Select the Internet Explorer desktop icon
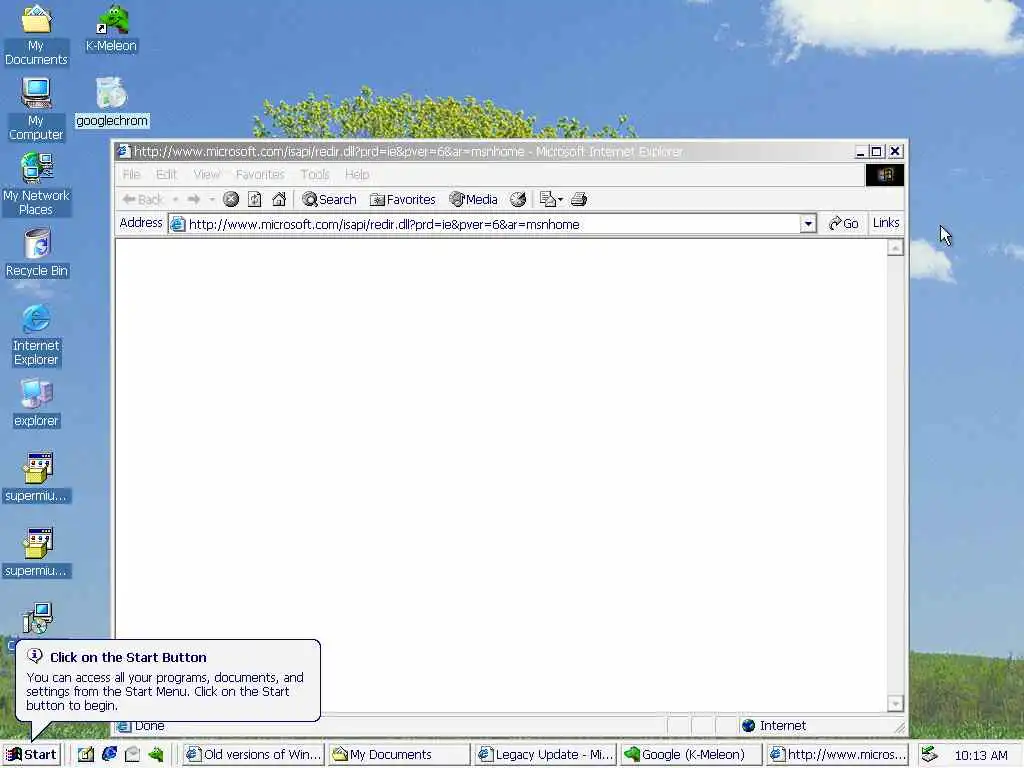The height and width of the screenshot is (768, 1024). pos(36,334)
